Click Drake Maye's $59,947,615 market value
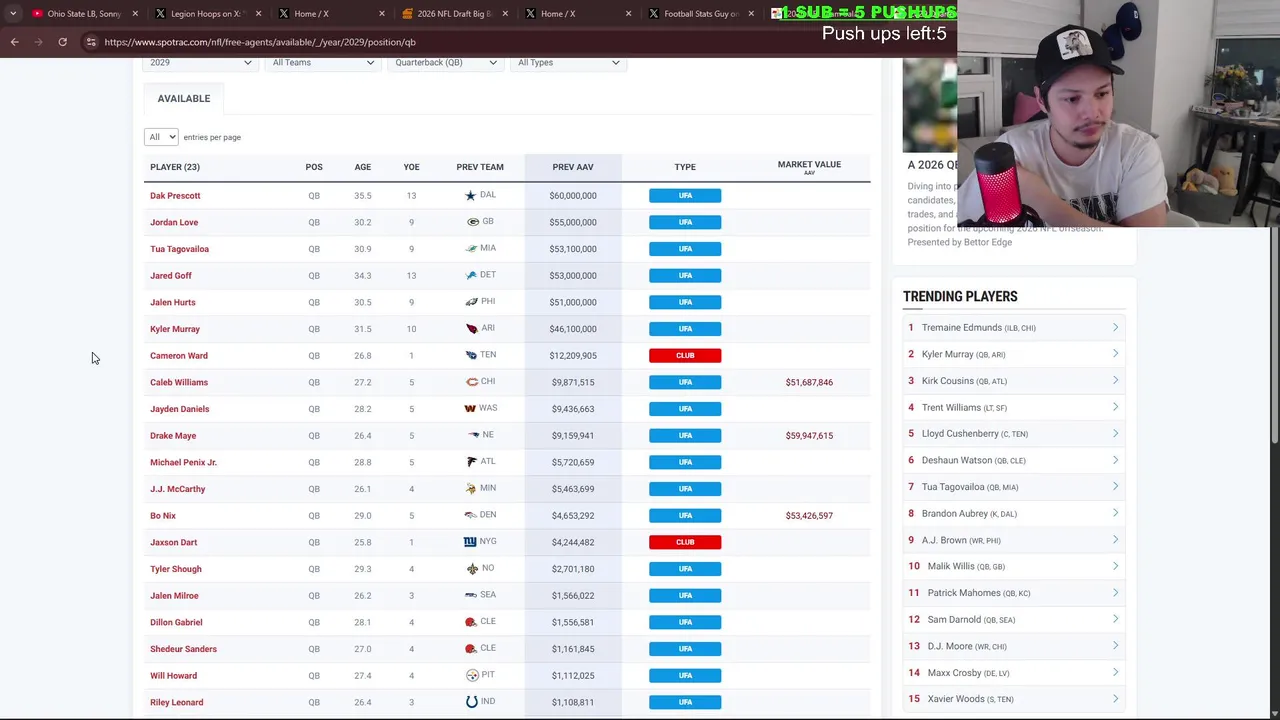The height and width of the screenshot is (720, 1280). [809, 436]
